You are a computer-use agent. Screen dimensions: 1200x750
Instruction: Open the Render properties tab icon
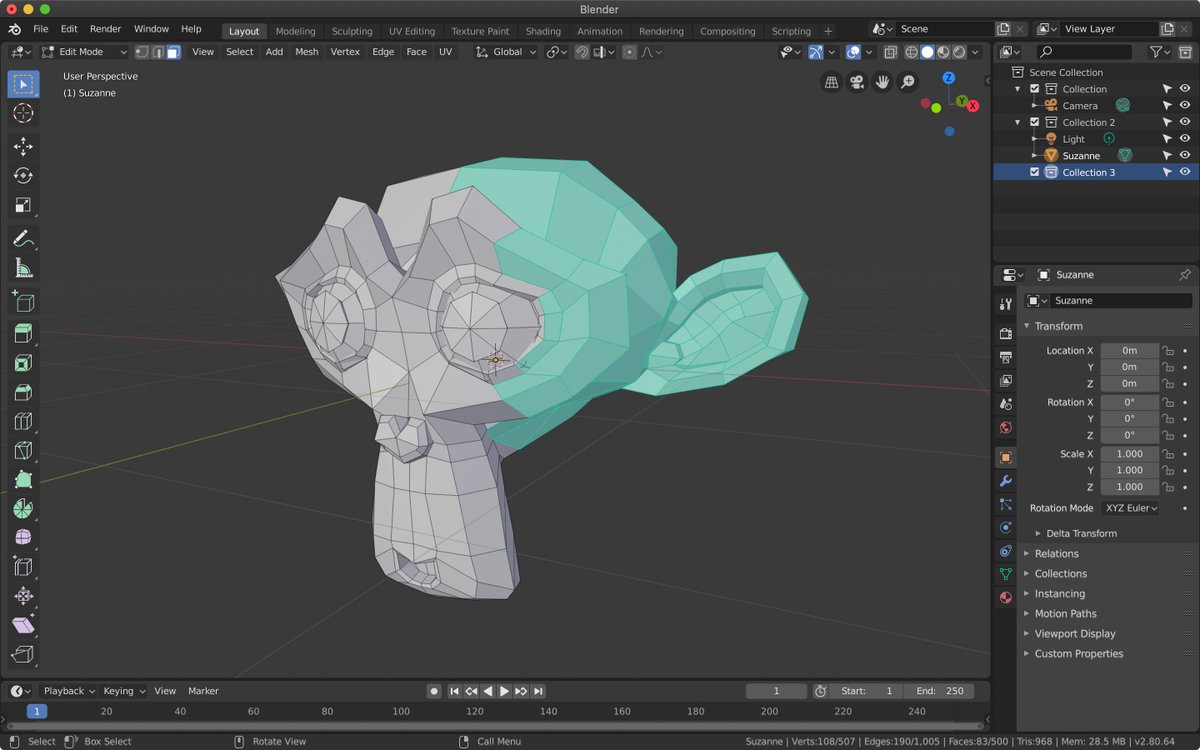pyautogui.click(x=1005, y=333)
